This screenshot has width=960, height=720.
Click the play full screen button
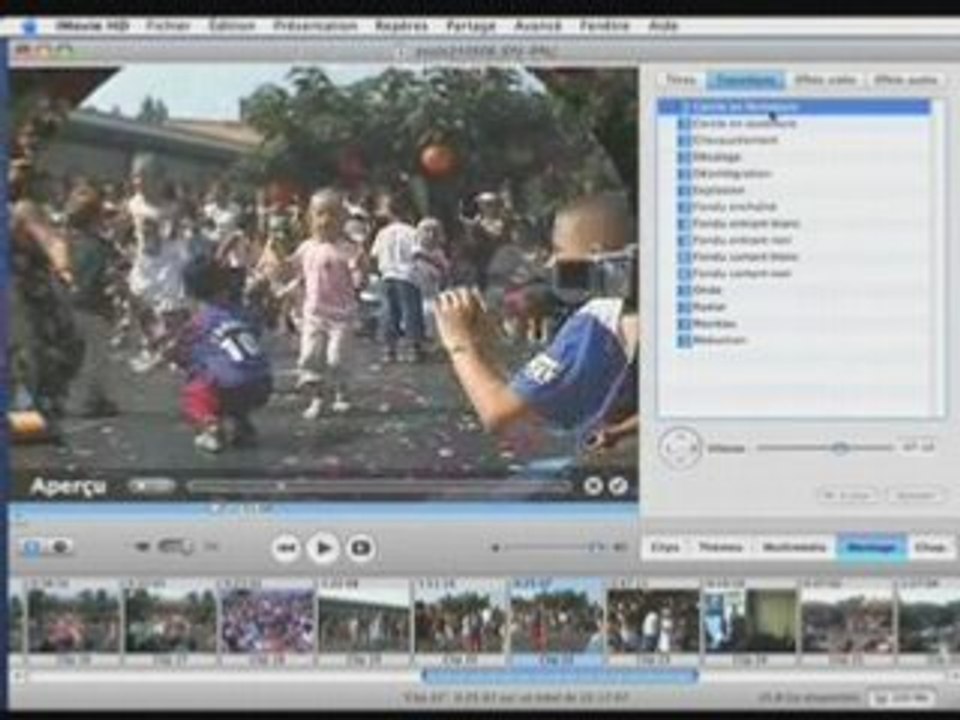pyautogui.click(x=361, y=547)
